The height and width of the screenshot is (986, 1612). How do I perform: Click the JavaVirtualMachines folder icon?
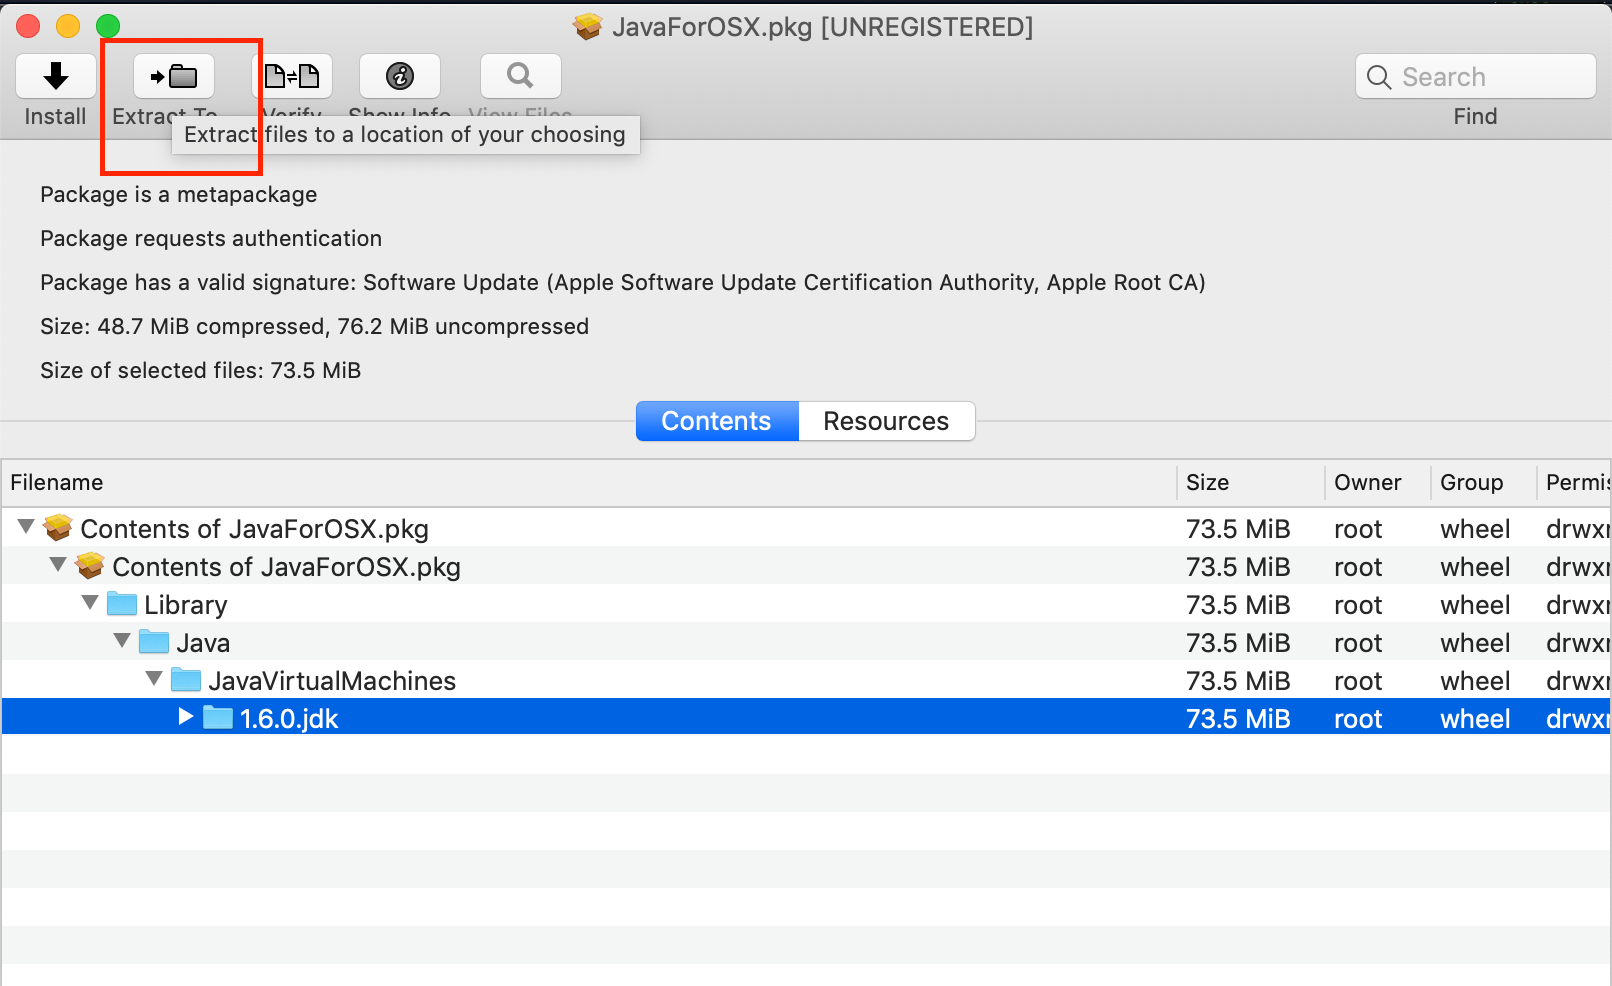tap(186, 680)
